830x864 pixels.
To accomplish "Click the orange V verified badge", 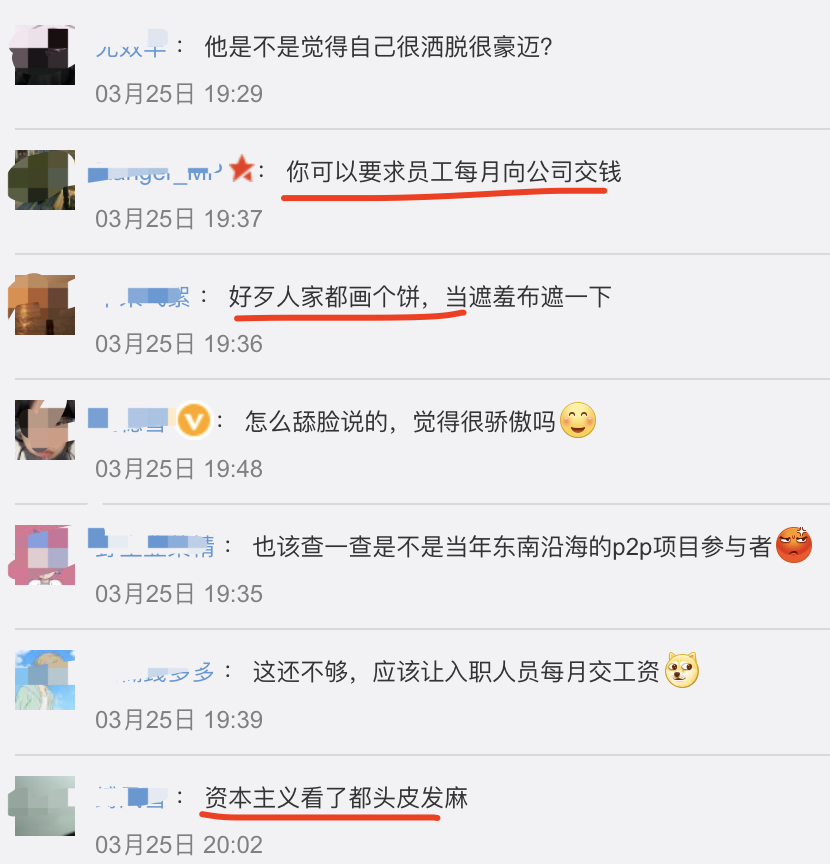I will pyautogui.click(x=194, y=421).
